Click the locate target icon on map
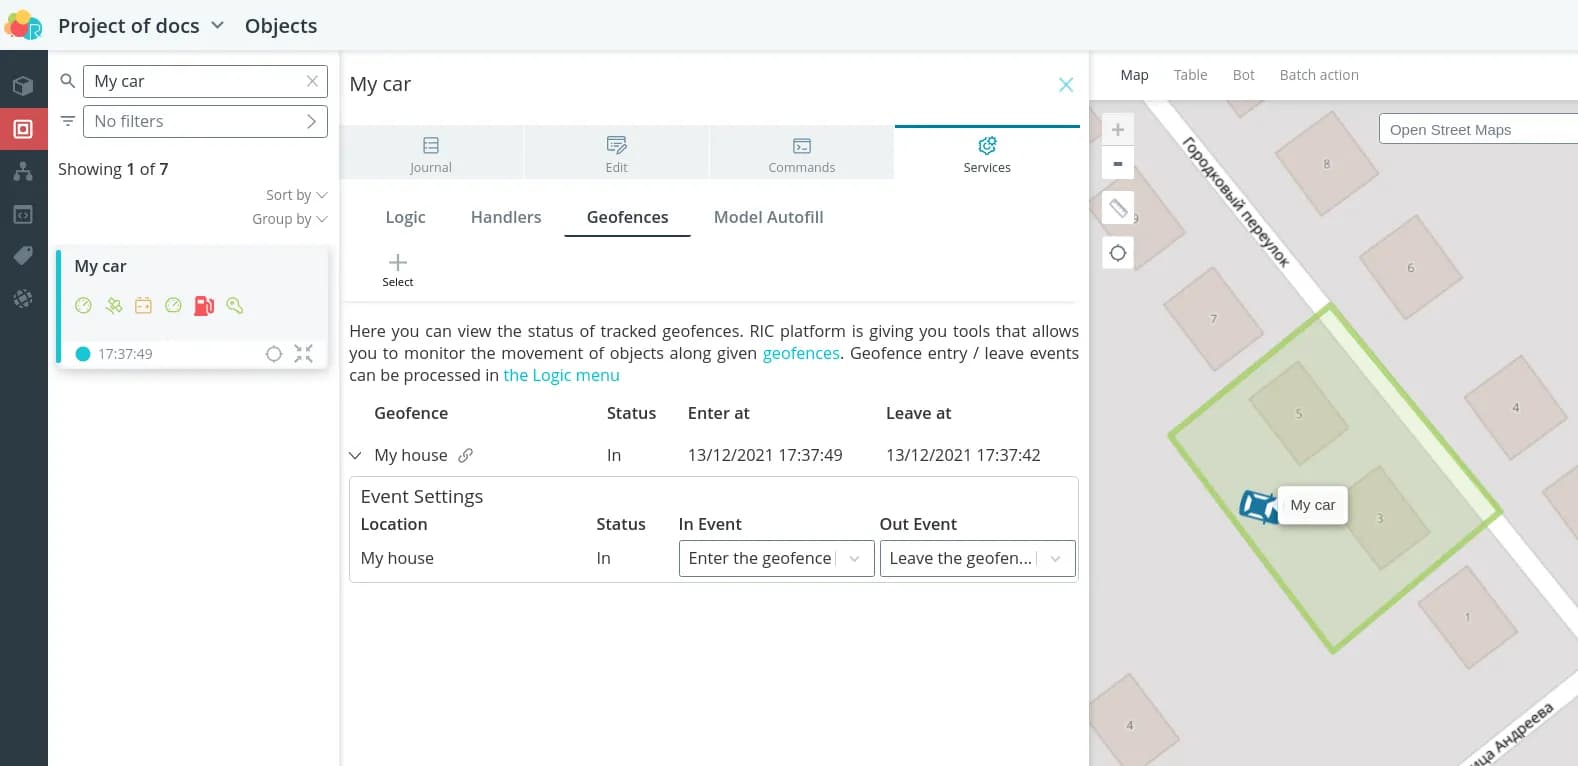The height and width of the screenshot is (766, 1578). point(1117,253)
